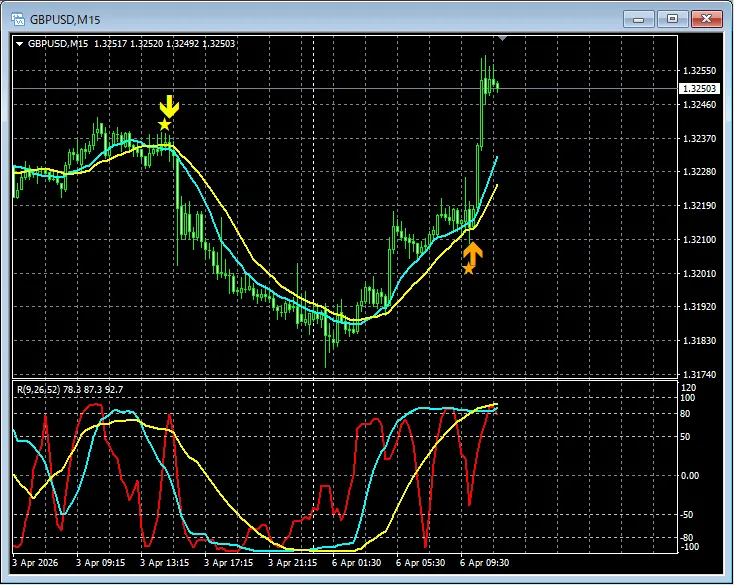This screenshot has height=585, width=734.
Task: Click the yellow down arrow sell signal
Action: point(169,105)
